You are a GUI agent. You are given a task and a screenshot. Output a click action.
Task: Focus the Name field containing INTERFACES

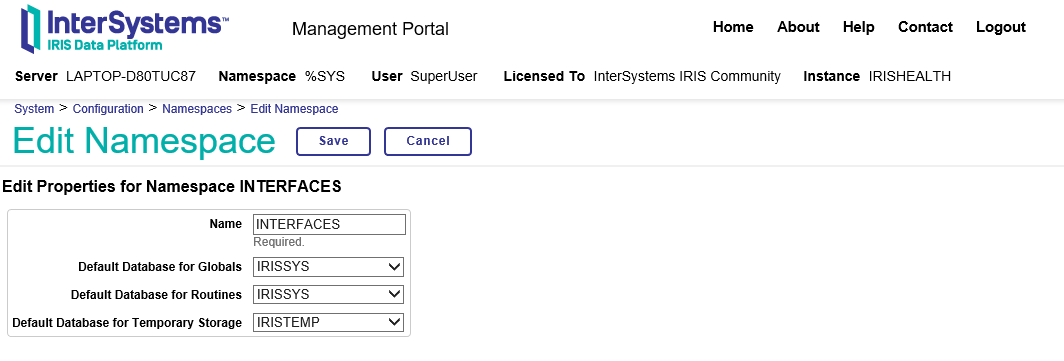click(329, 225)
